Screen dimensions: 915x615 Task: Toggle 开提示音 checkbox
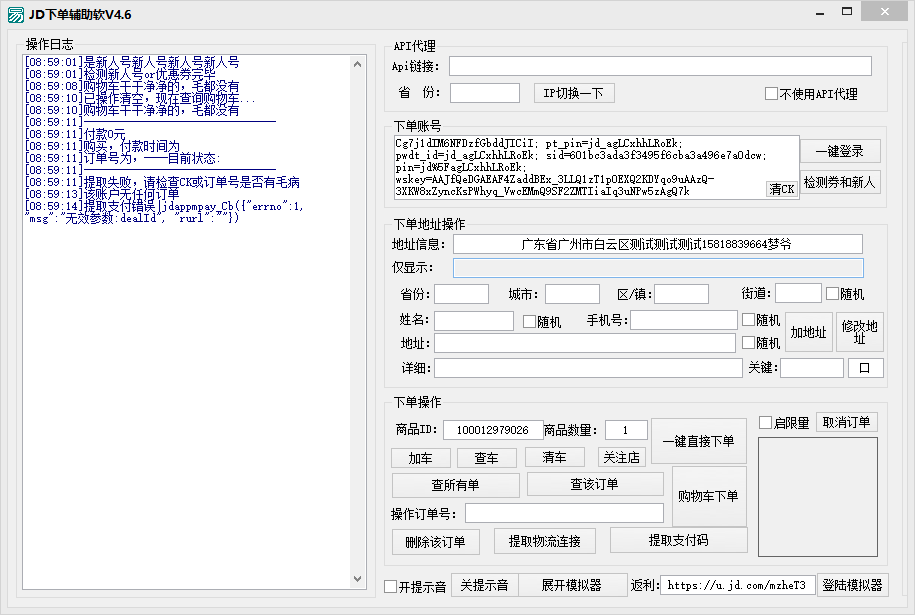pyautogui.click(x=391, y=587)
